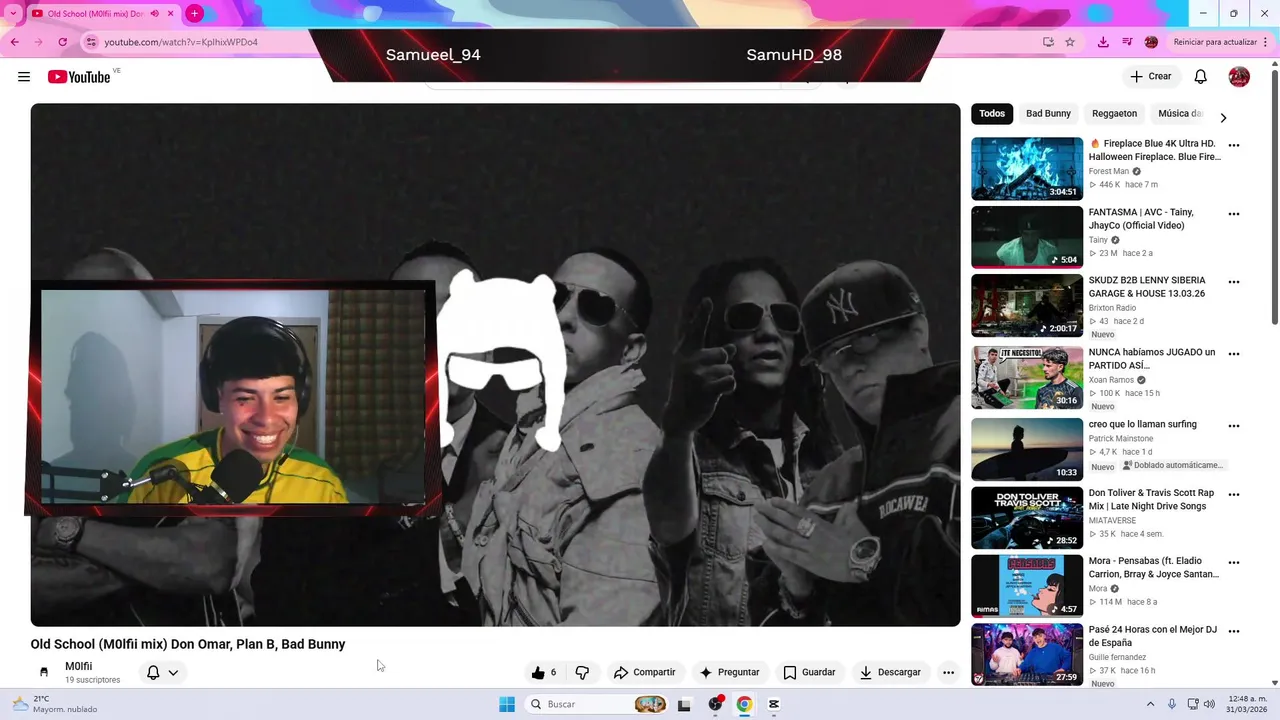Screen dimensions: 1280x720
Task: Close the Old School YouTube tab
Action: tap(170, 14)
